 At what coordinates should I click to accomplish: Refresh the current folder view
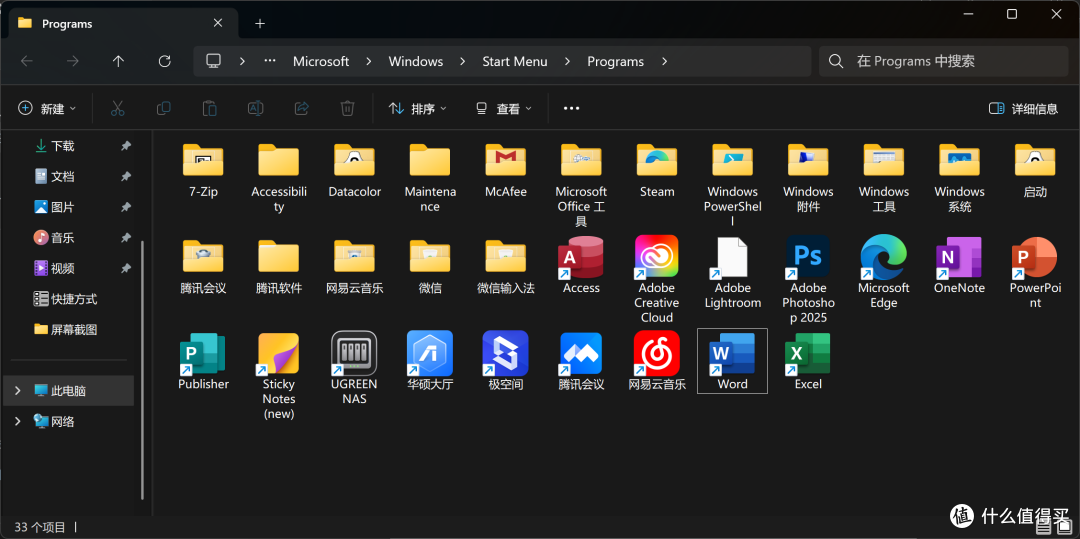point(164,61)
